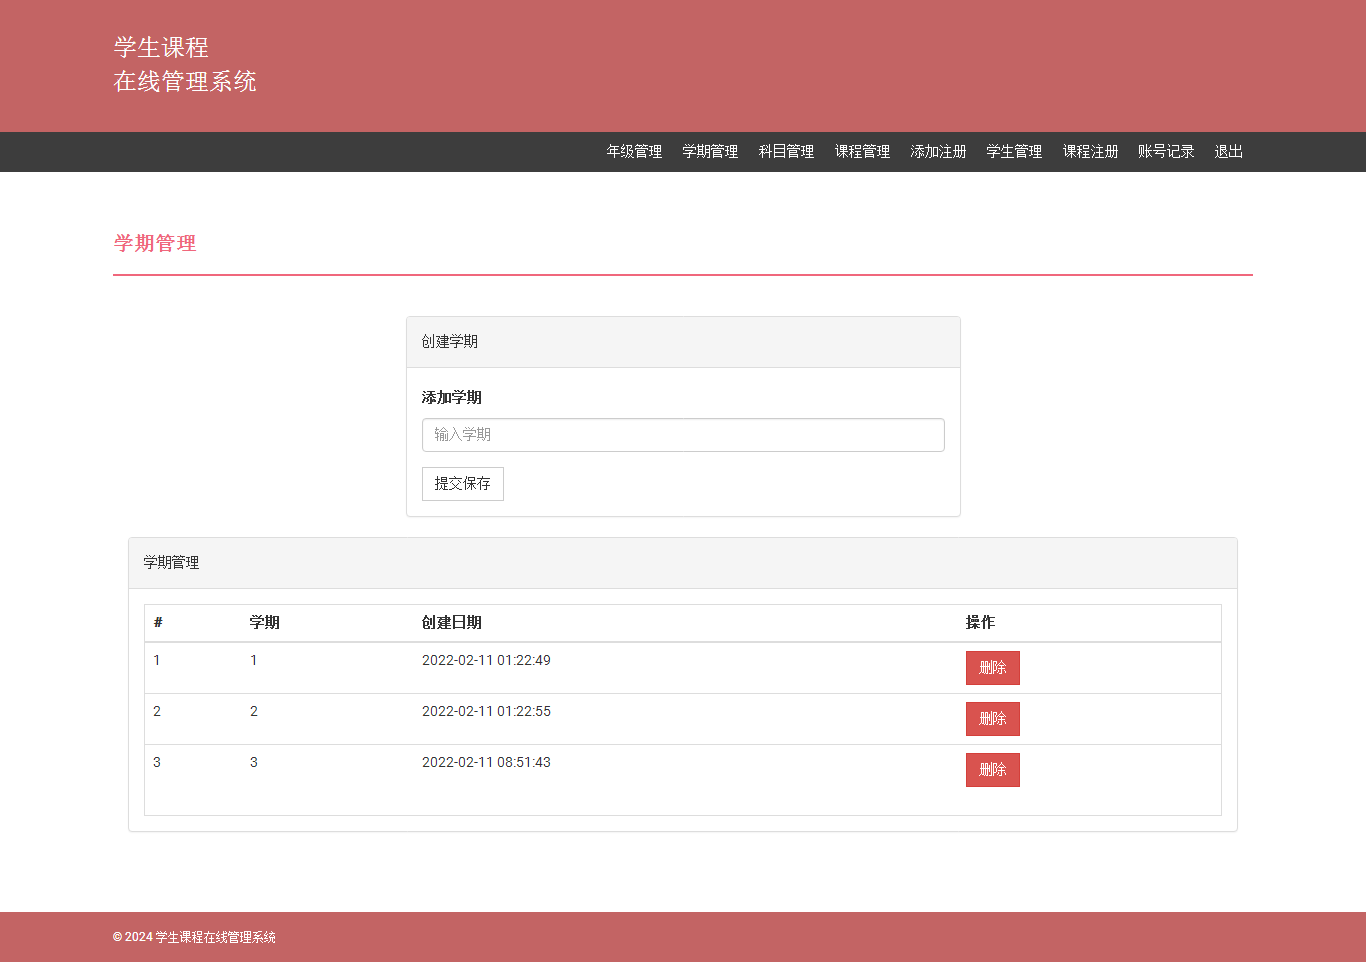The width and height of the screenshot is (1366, 962).
Task: View 账号记录 from the navbar
Action: [1166, 152]
